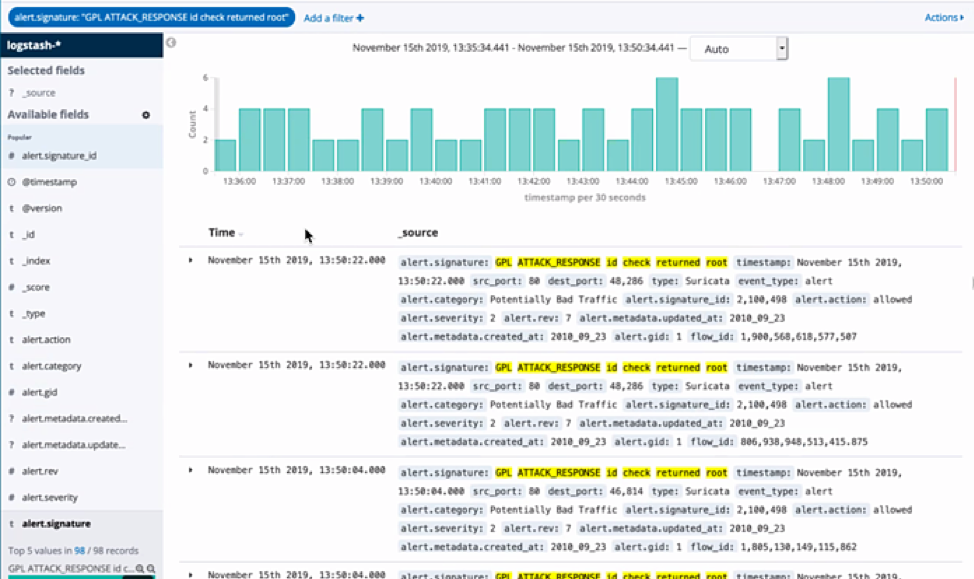Open the Auto interval dropdown

point(739,48)
